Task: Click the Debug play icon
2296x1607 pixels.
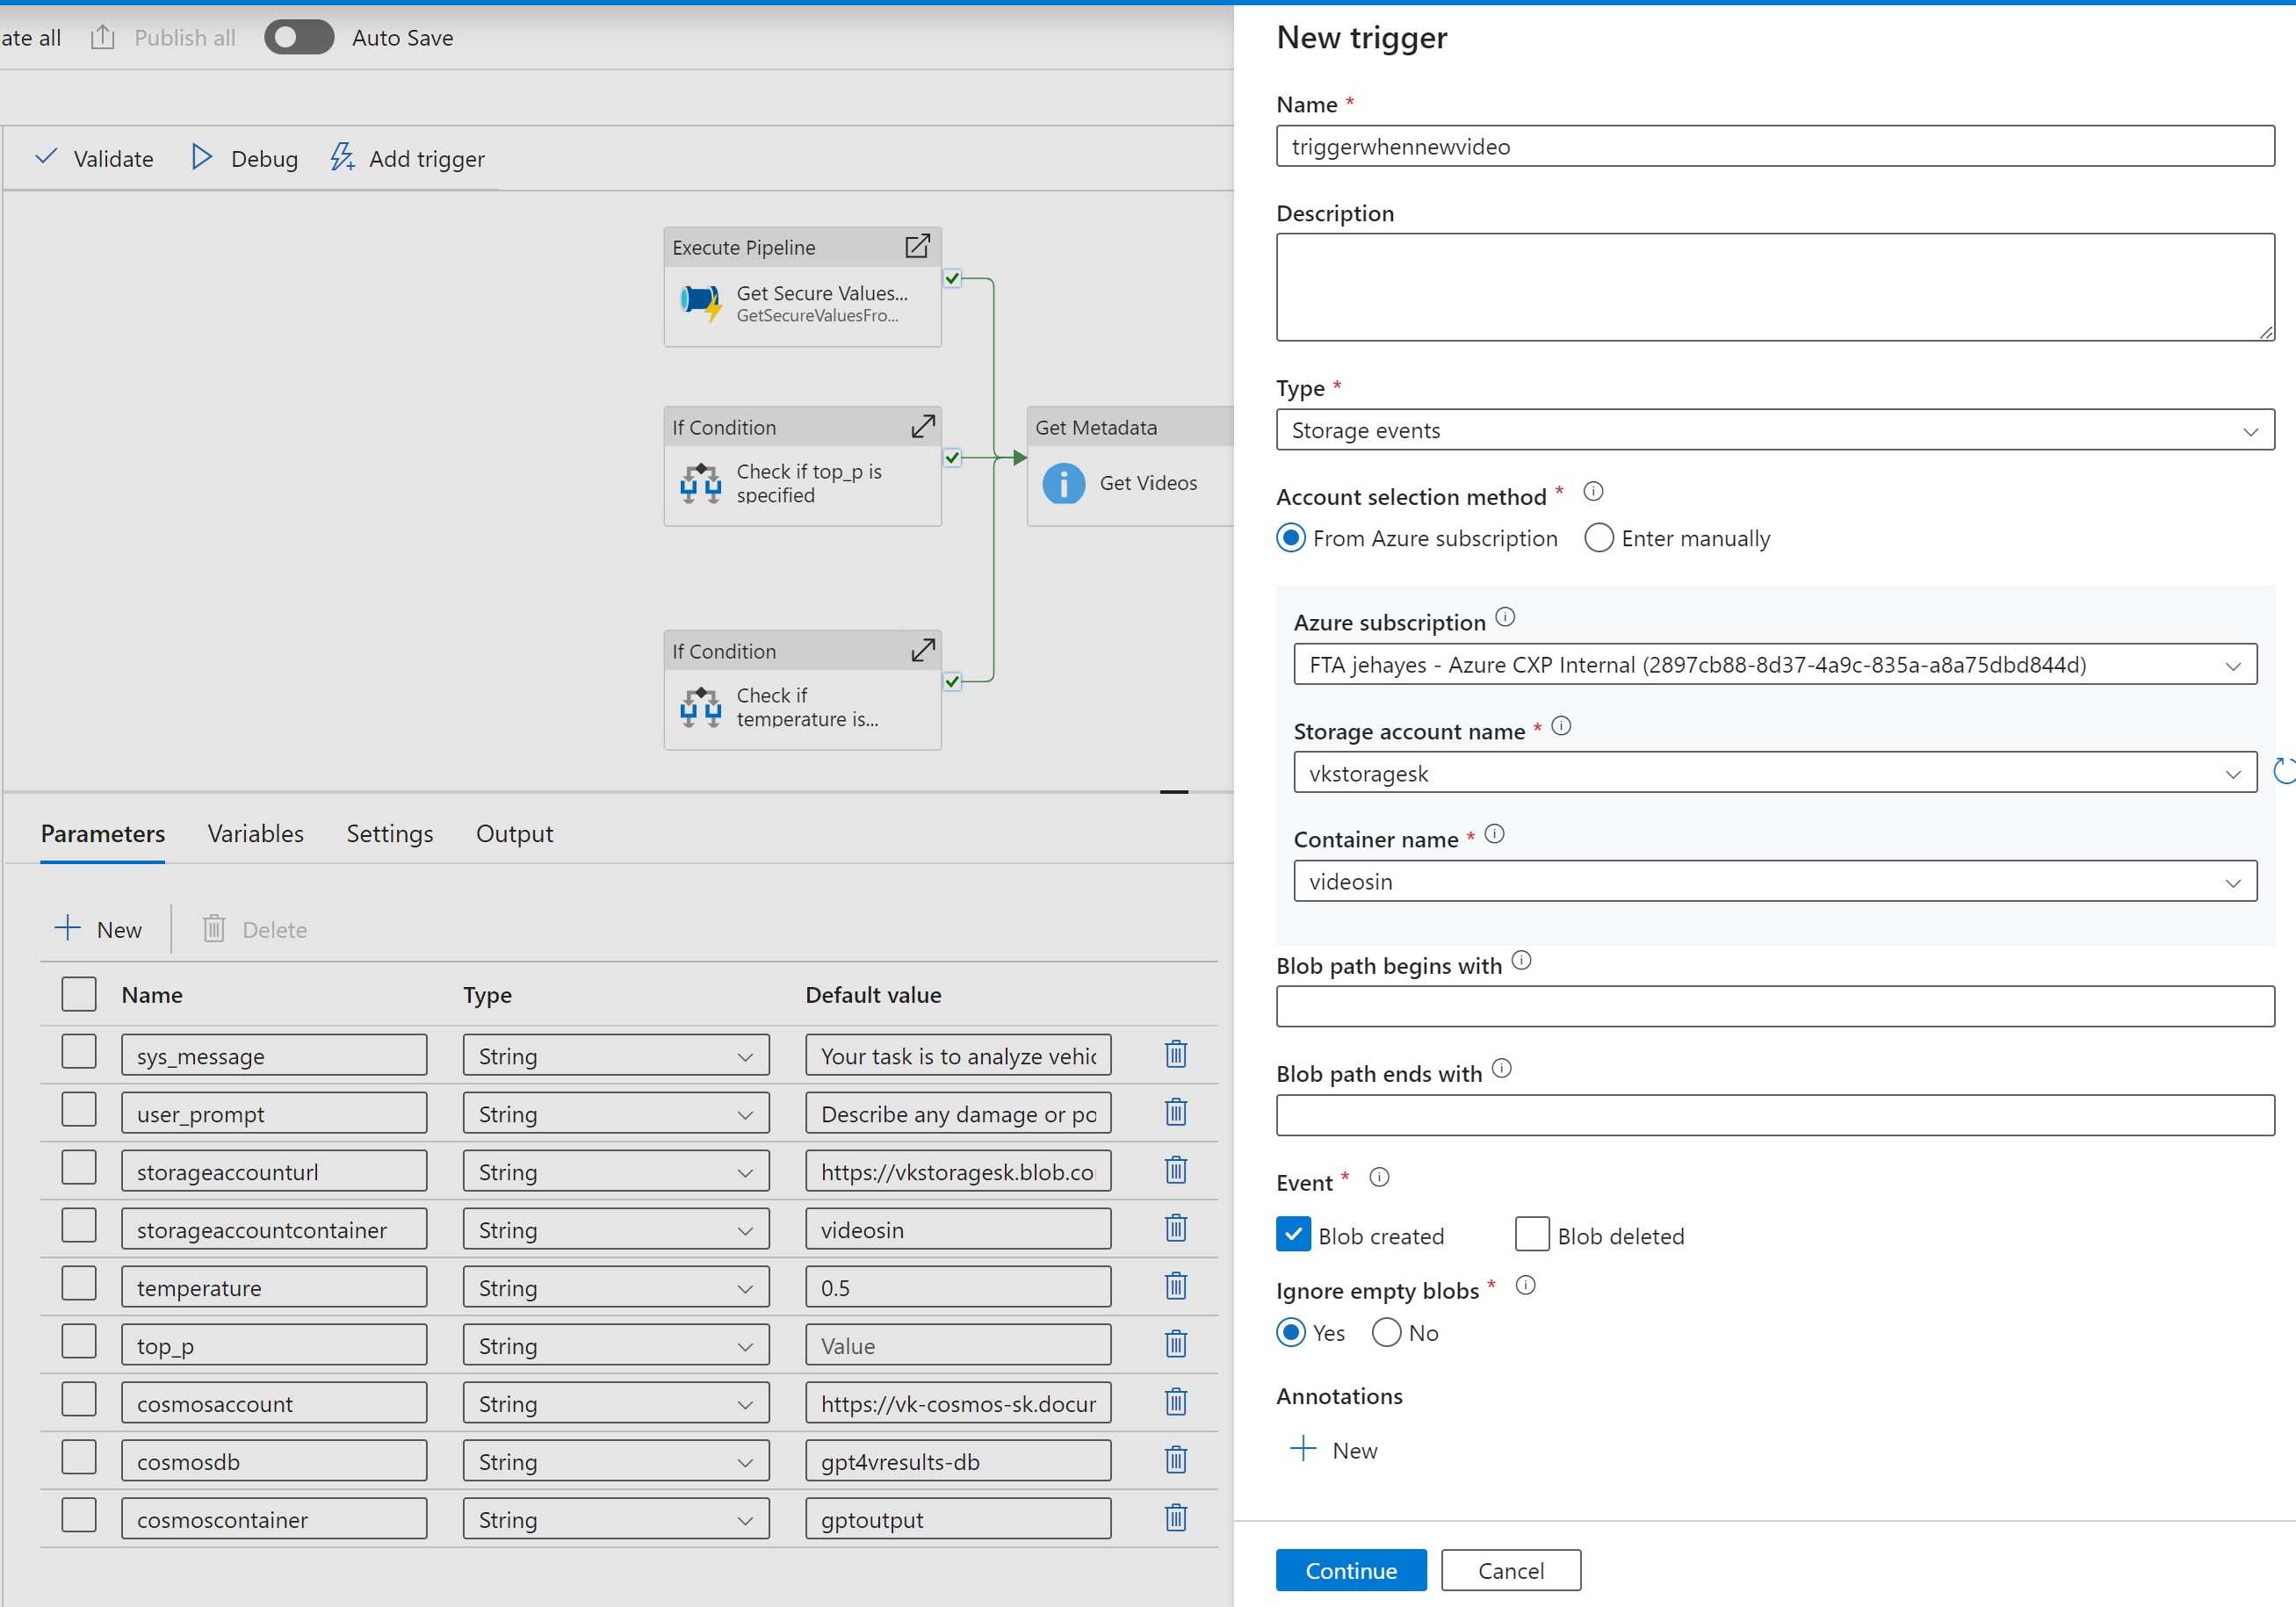Action: (201, 157)
